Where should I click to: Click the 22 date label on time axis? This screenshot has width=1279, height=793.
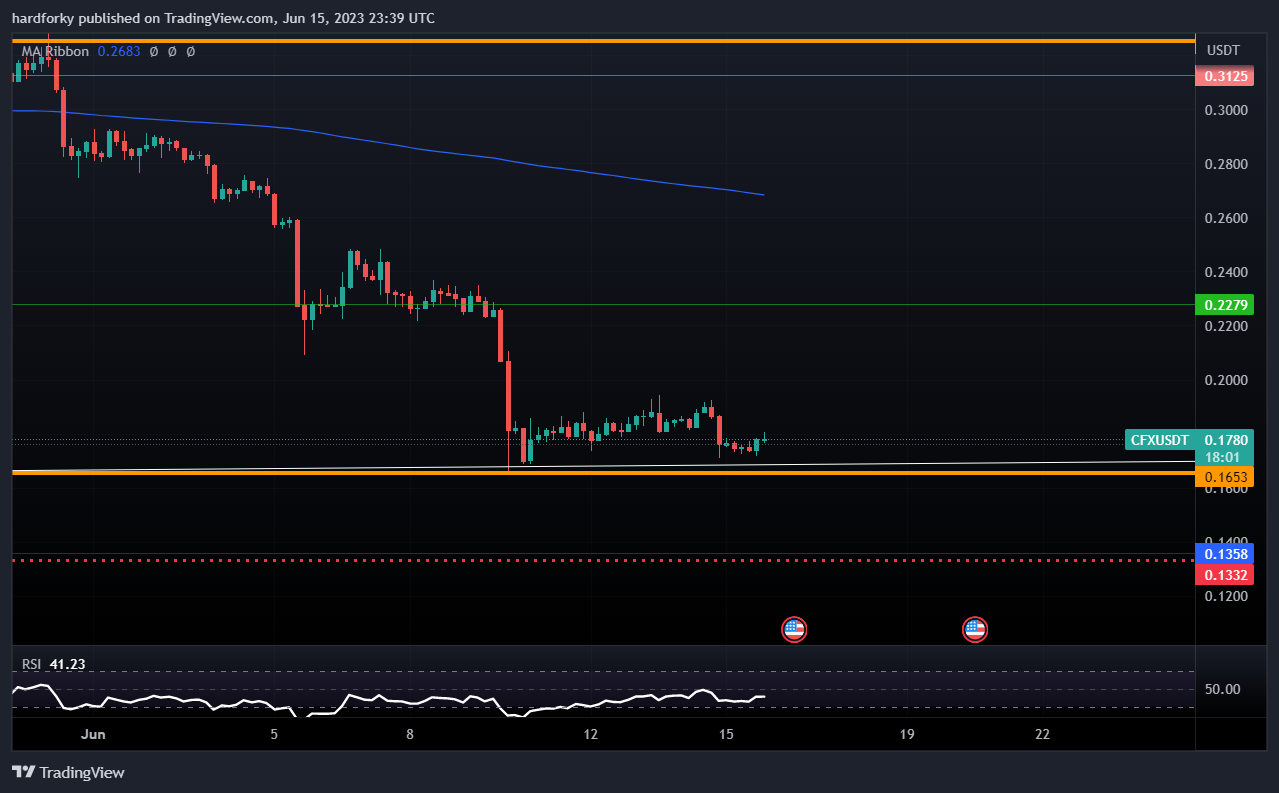tap(1043, 734)
